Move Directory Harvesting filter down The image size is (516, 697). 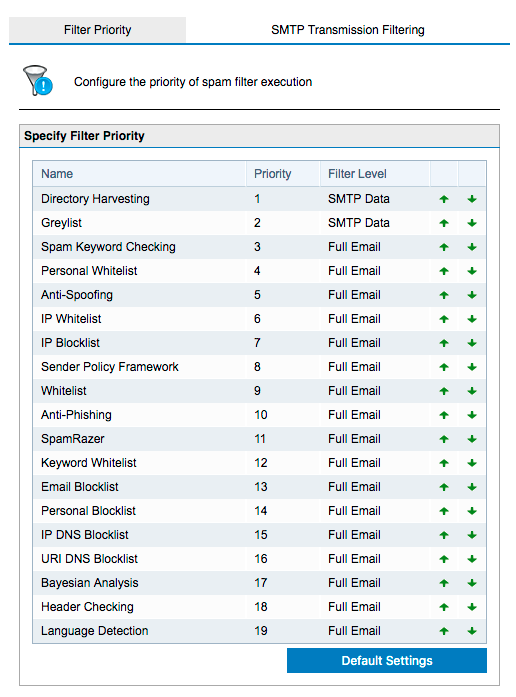coord(472,199)
